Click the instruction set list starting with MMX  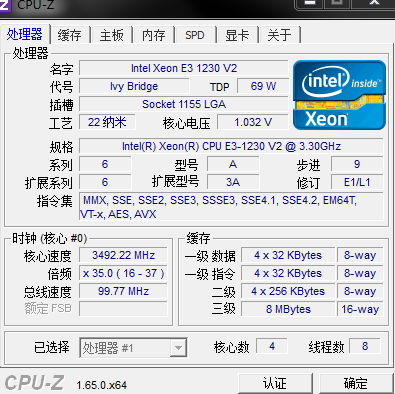click(231, 207)
